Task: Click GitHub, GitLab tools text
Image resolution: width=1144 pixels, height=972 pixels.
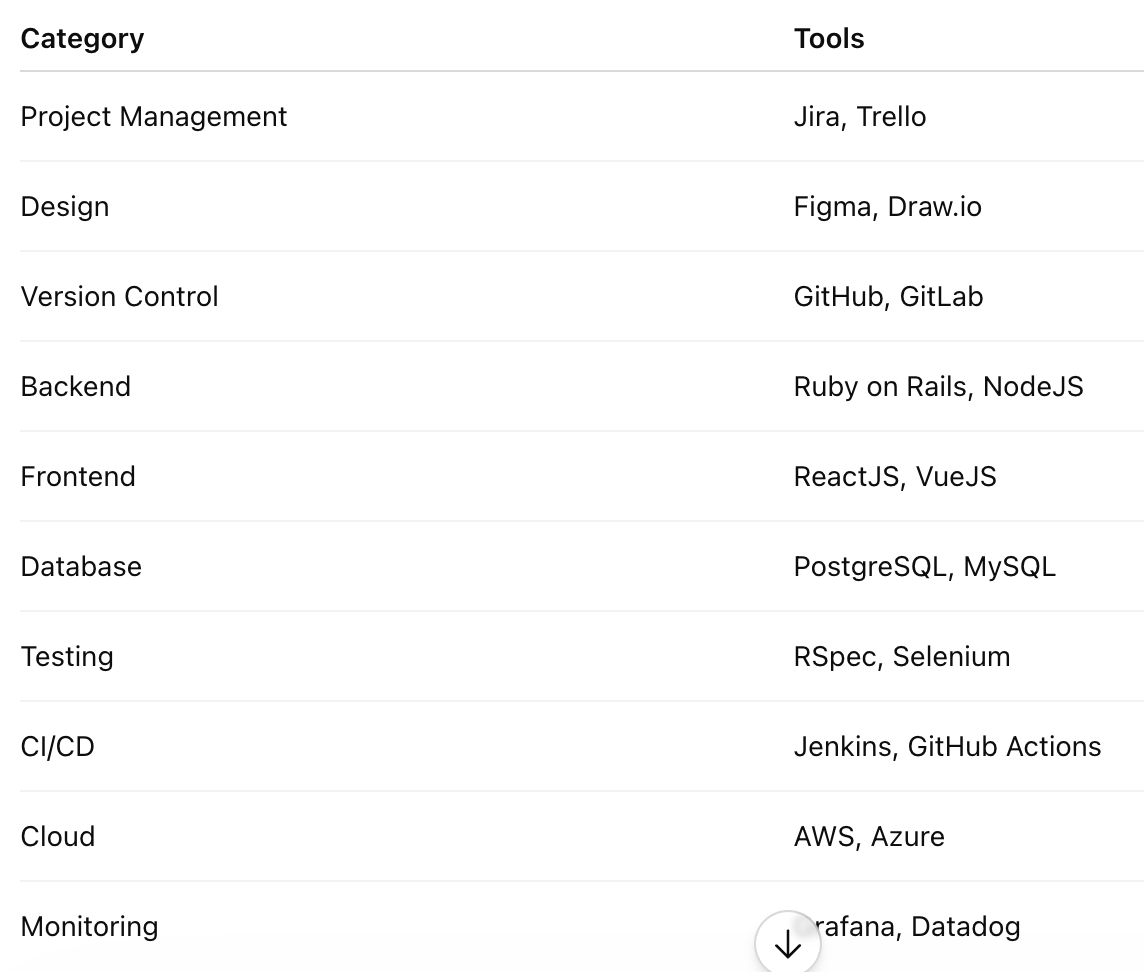Action: tap(888, 296)
